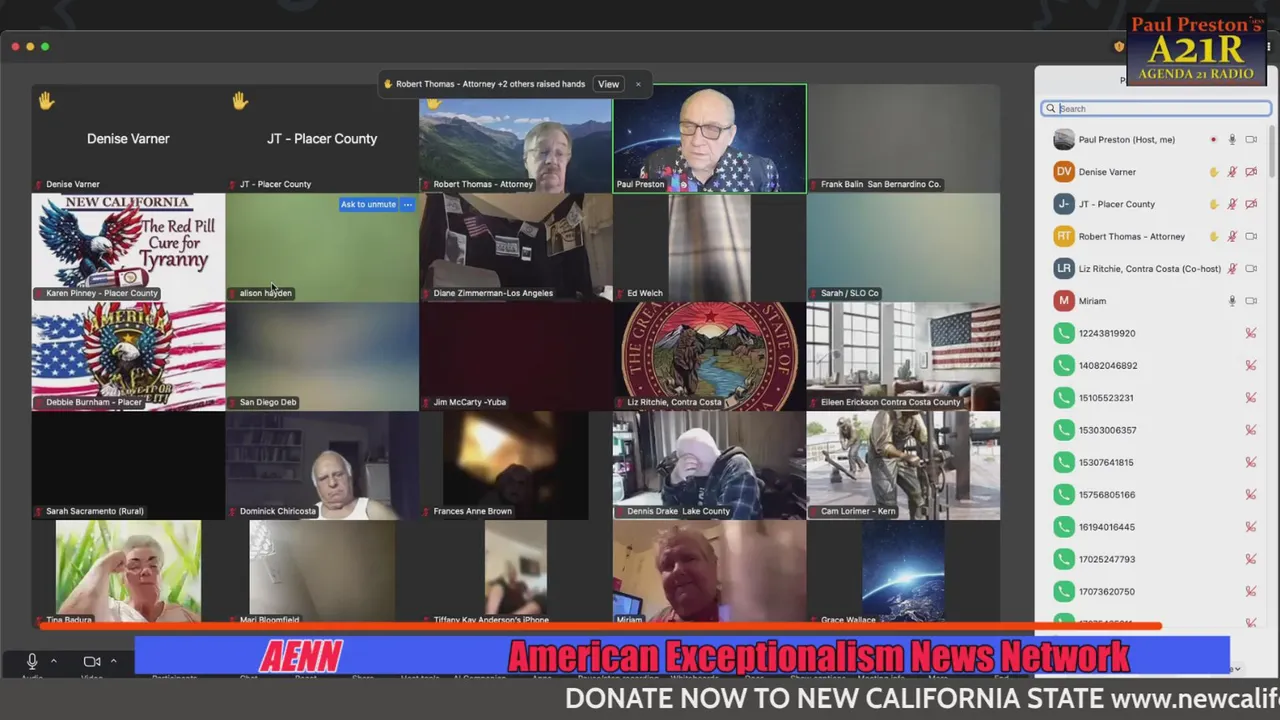This screenshot has width=1280, height=720.
Task: Click the search magnifier icon in participants panel
Action: pyautogui.click(x=1051, y=108)
